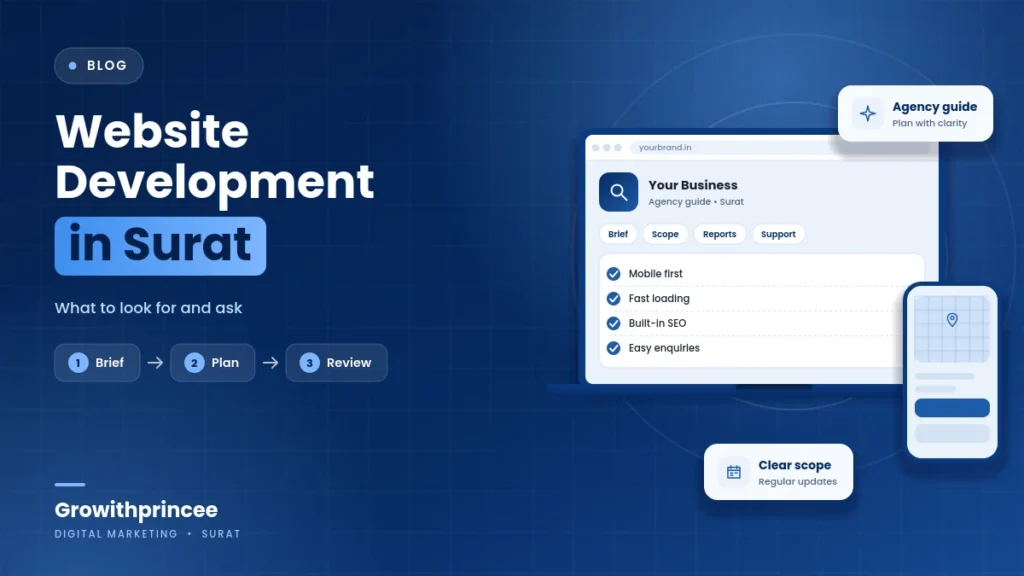Switch to the Reports tab

[x=720, y=234]
